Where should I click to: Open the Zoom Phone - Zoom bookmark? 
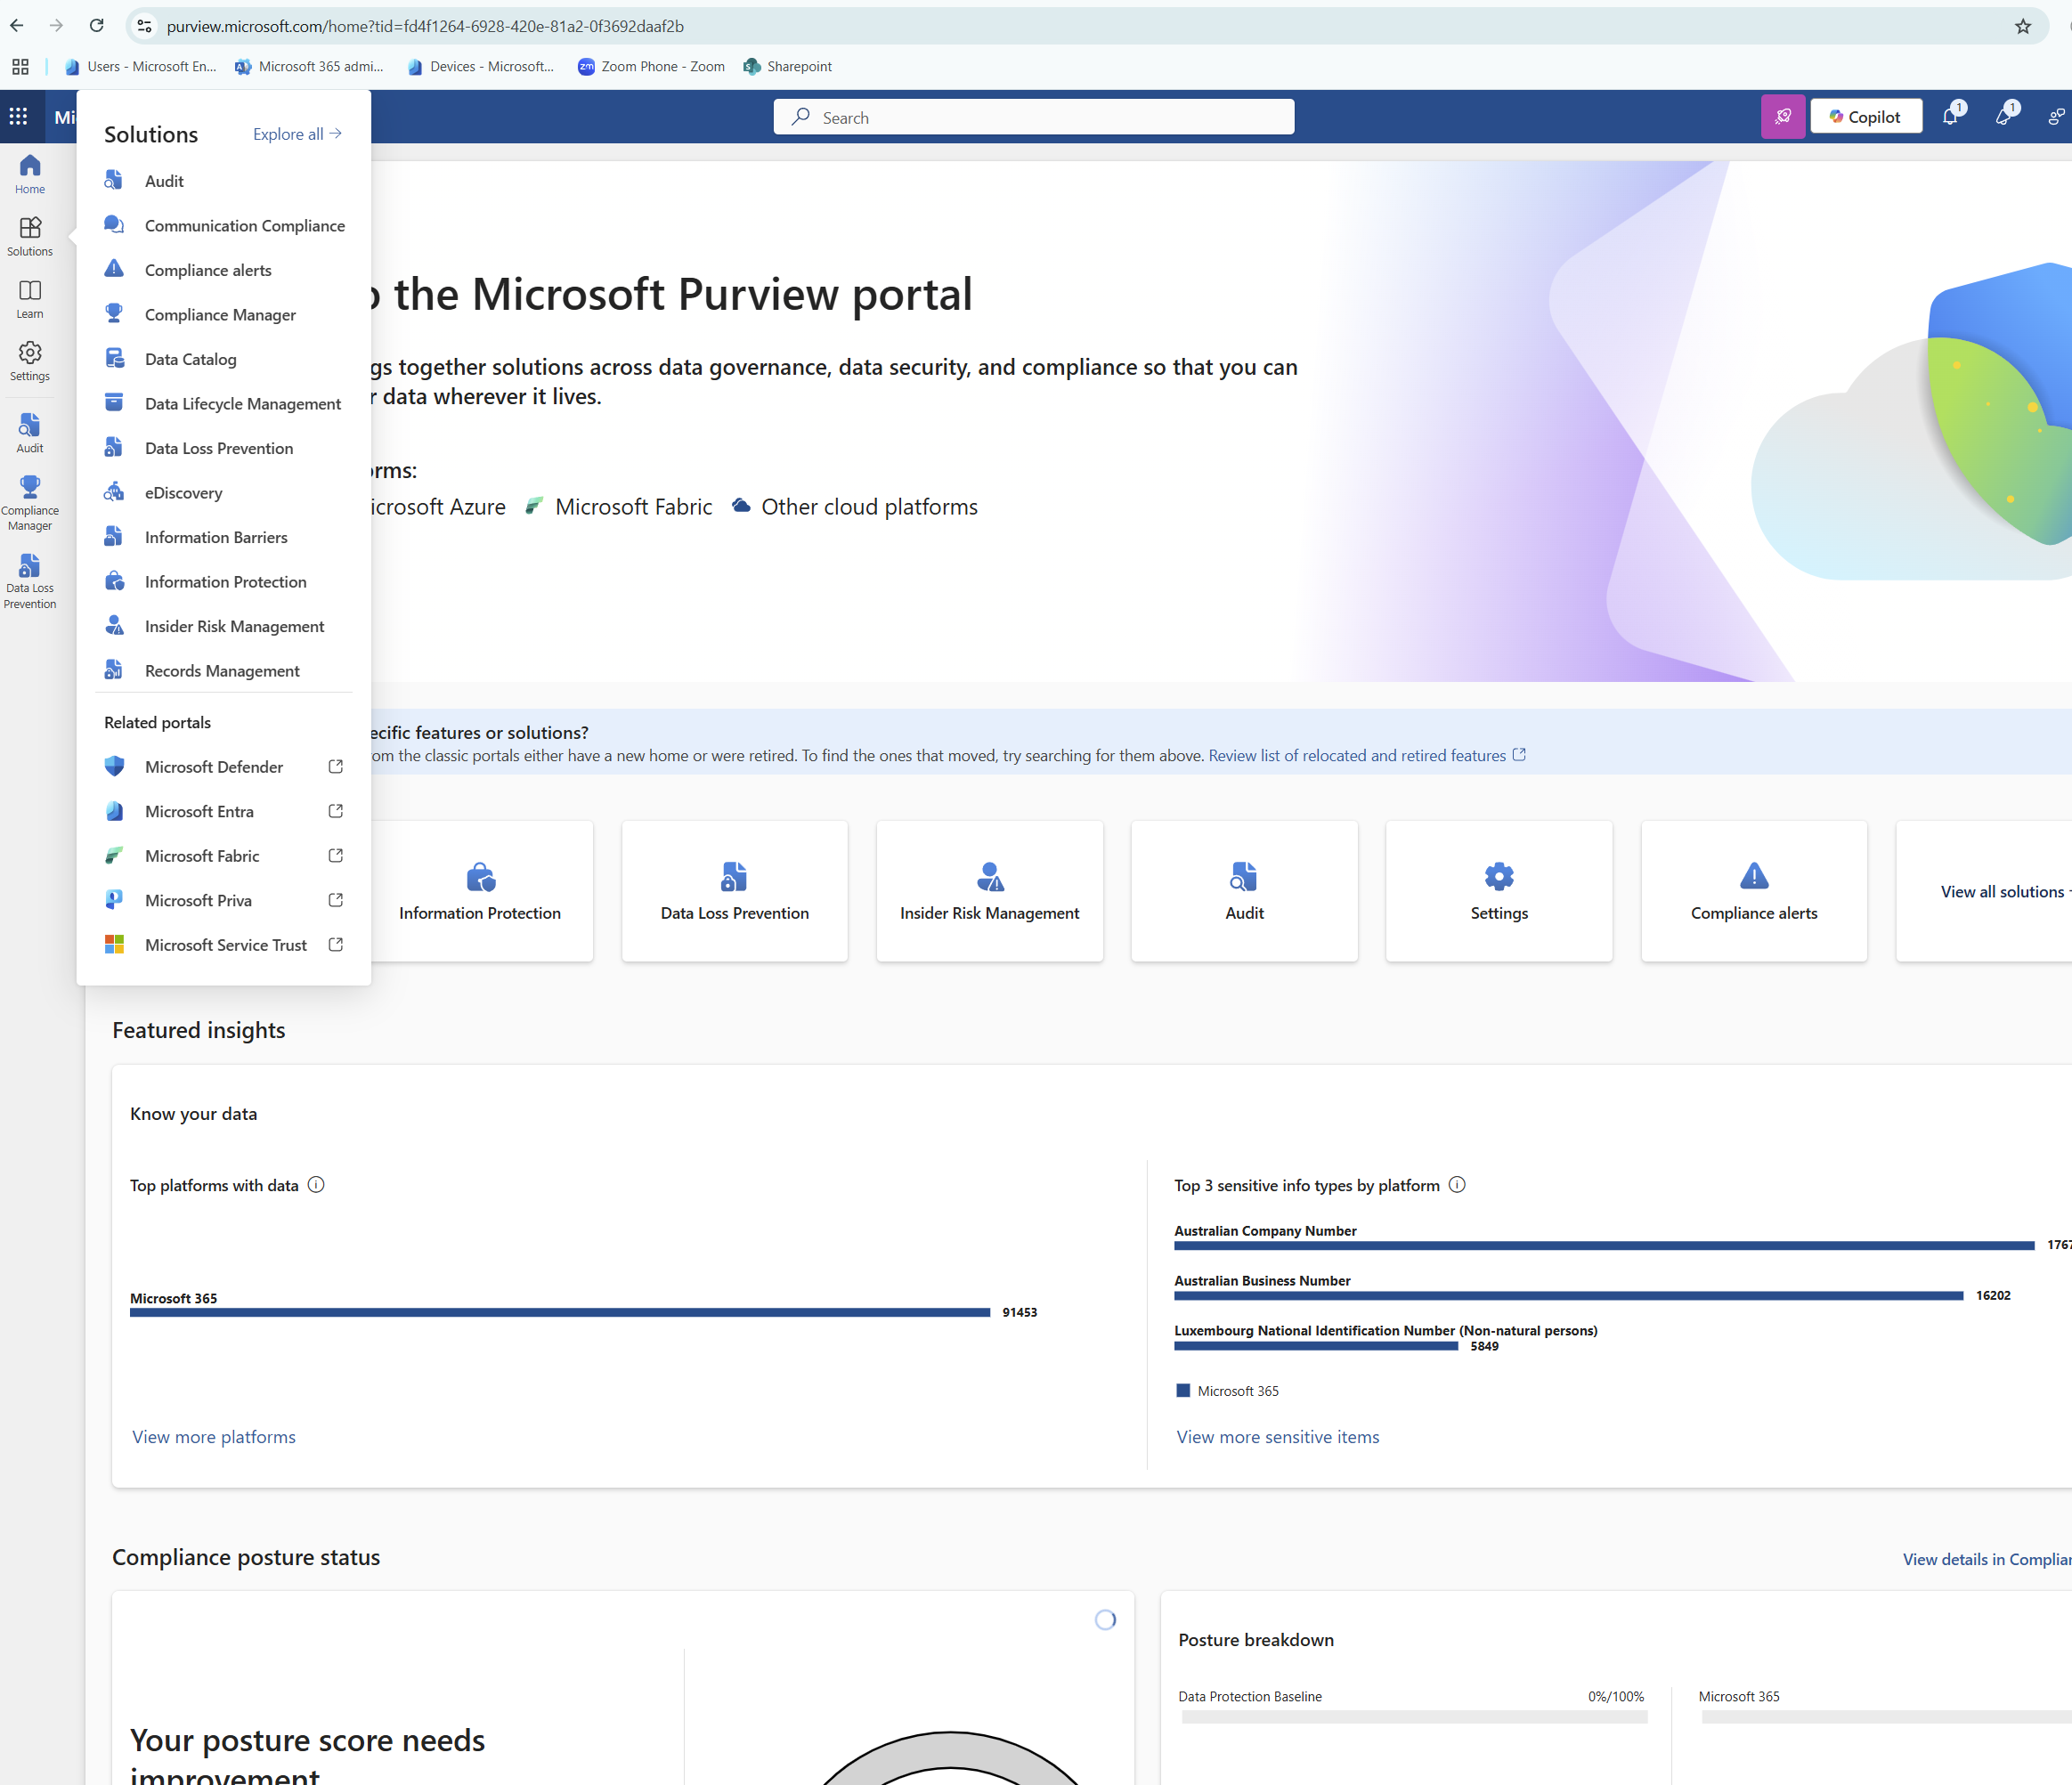652,67
